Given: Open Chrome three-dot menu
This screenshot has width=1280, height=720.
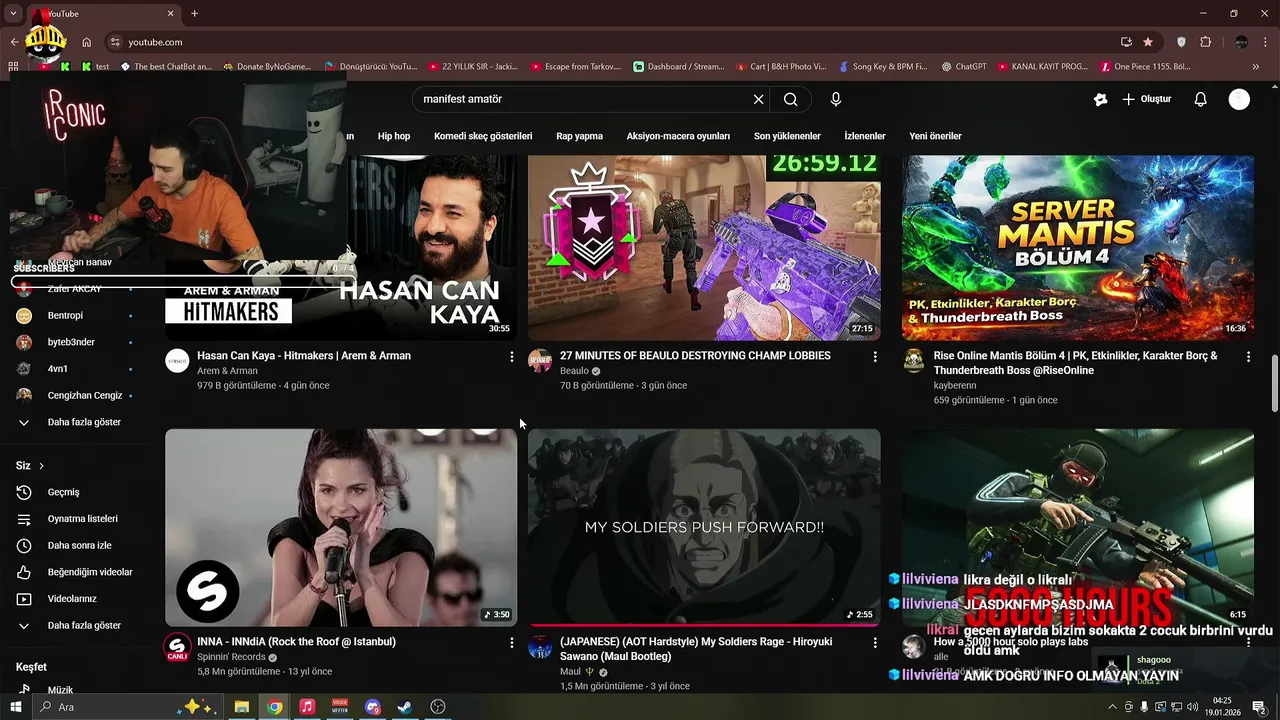Looking at the screenshot, I should point(1267,42).
